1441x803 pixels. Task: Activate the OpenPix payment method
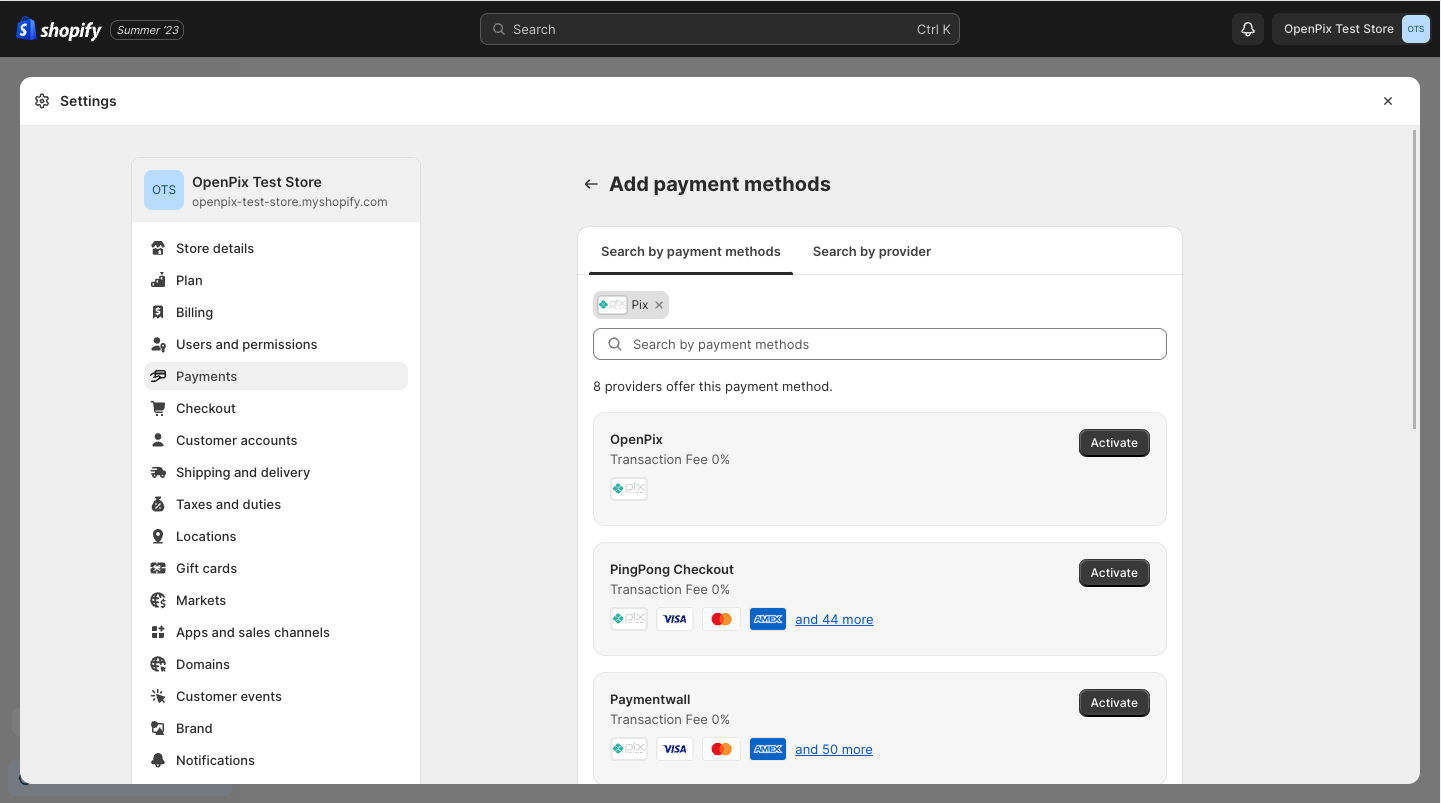[1113, 442]
